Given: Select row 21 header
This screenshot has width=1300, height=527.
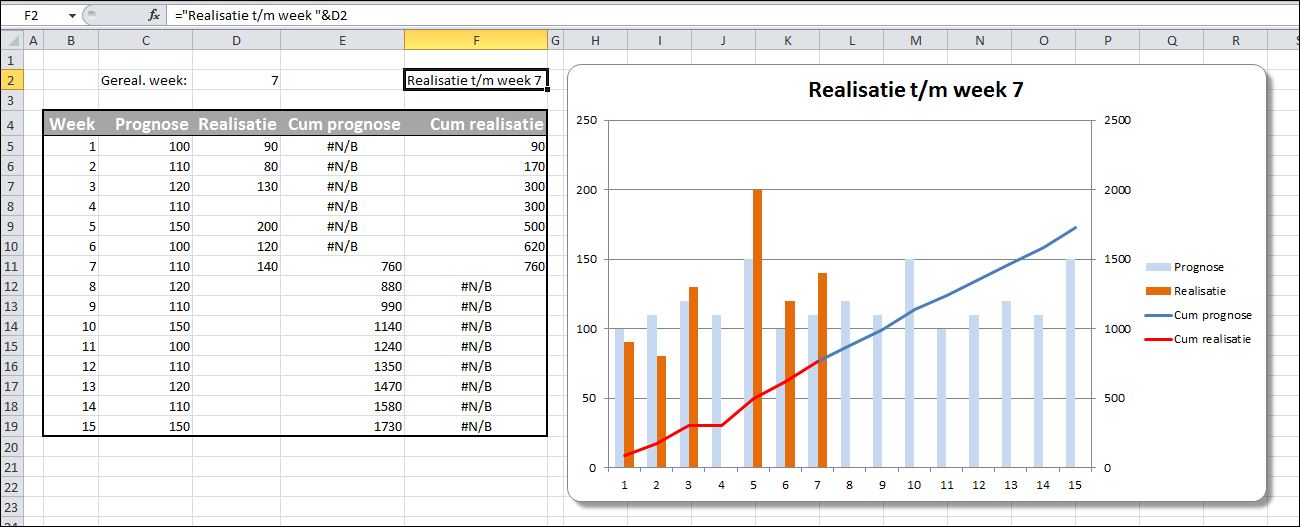Looking at the screenshot, I should coord(10,467).
